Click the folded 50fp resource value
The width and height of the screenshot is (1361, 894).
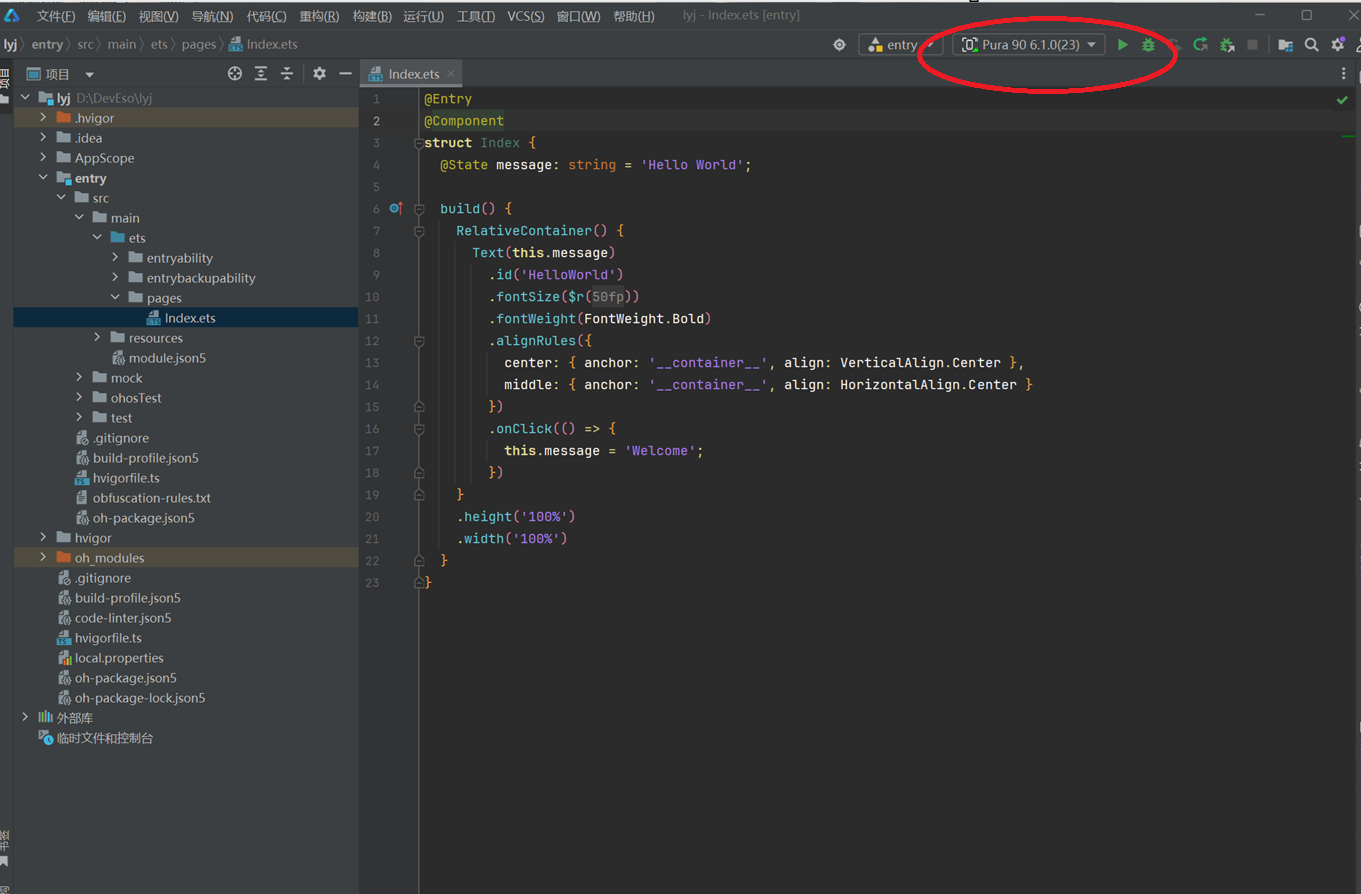[608, 297]
